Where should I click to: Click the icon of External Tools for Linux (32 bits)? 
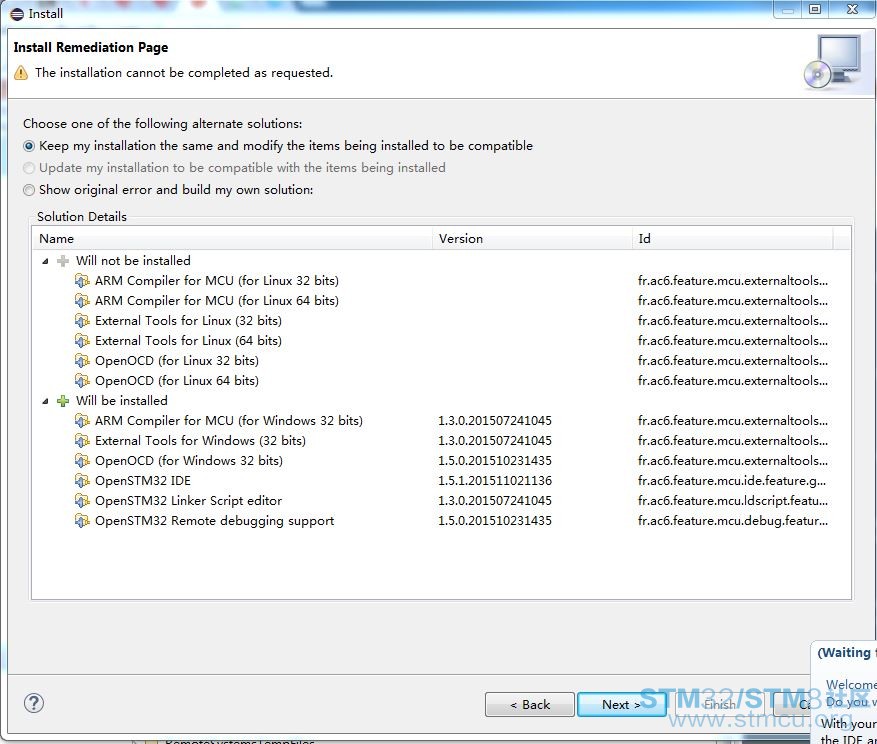(x=82, y=321)
